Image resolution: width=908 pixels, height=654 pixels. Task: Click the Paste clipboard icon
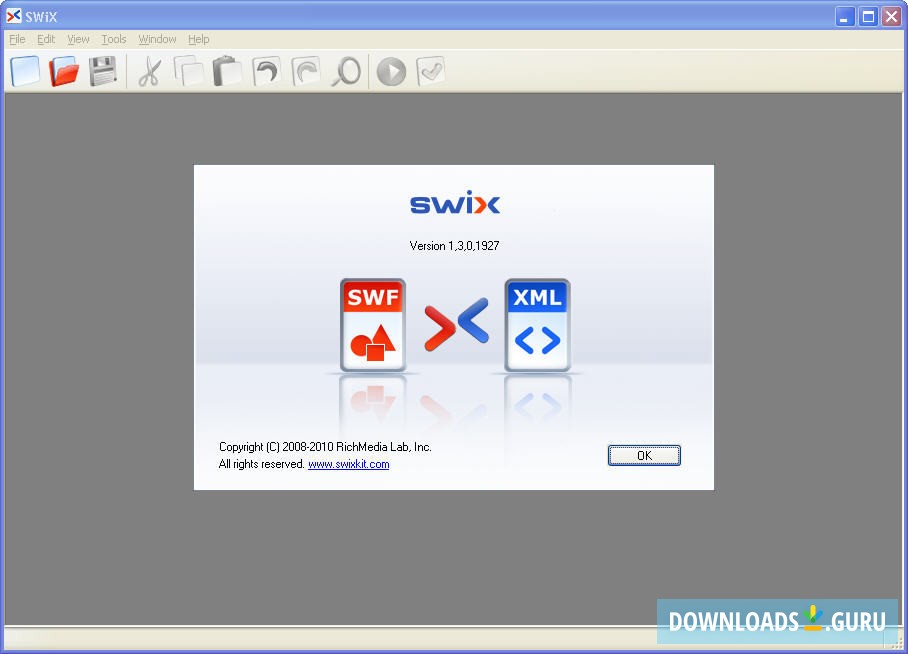coord(228,71)
